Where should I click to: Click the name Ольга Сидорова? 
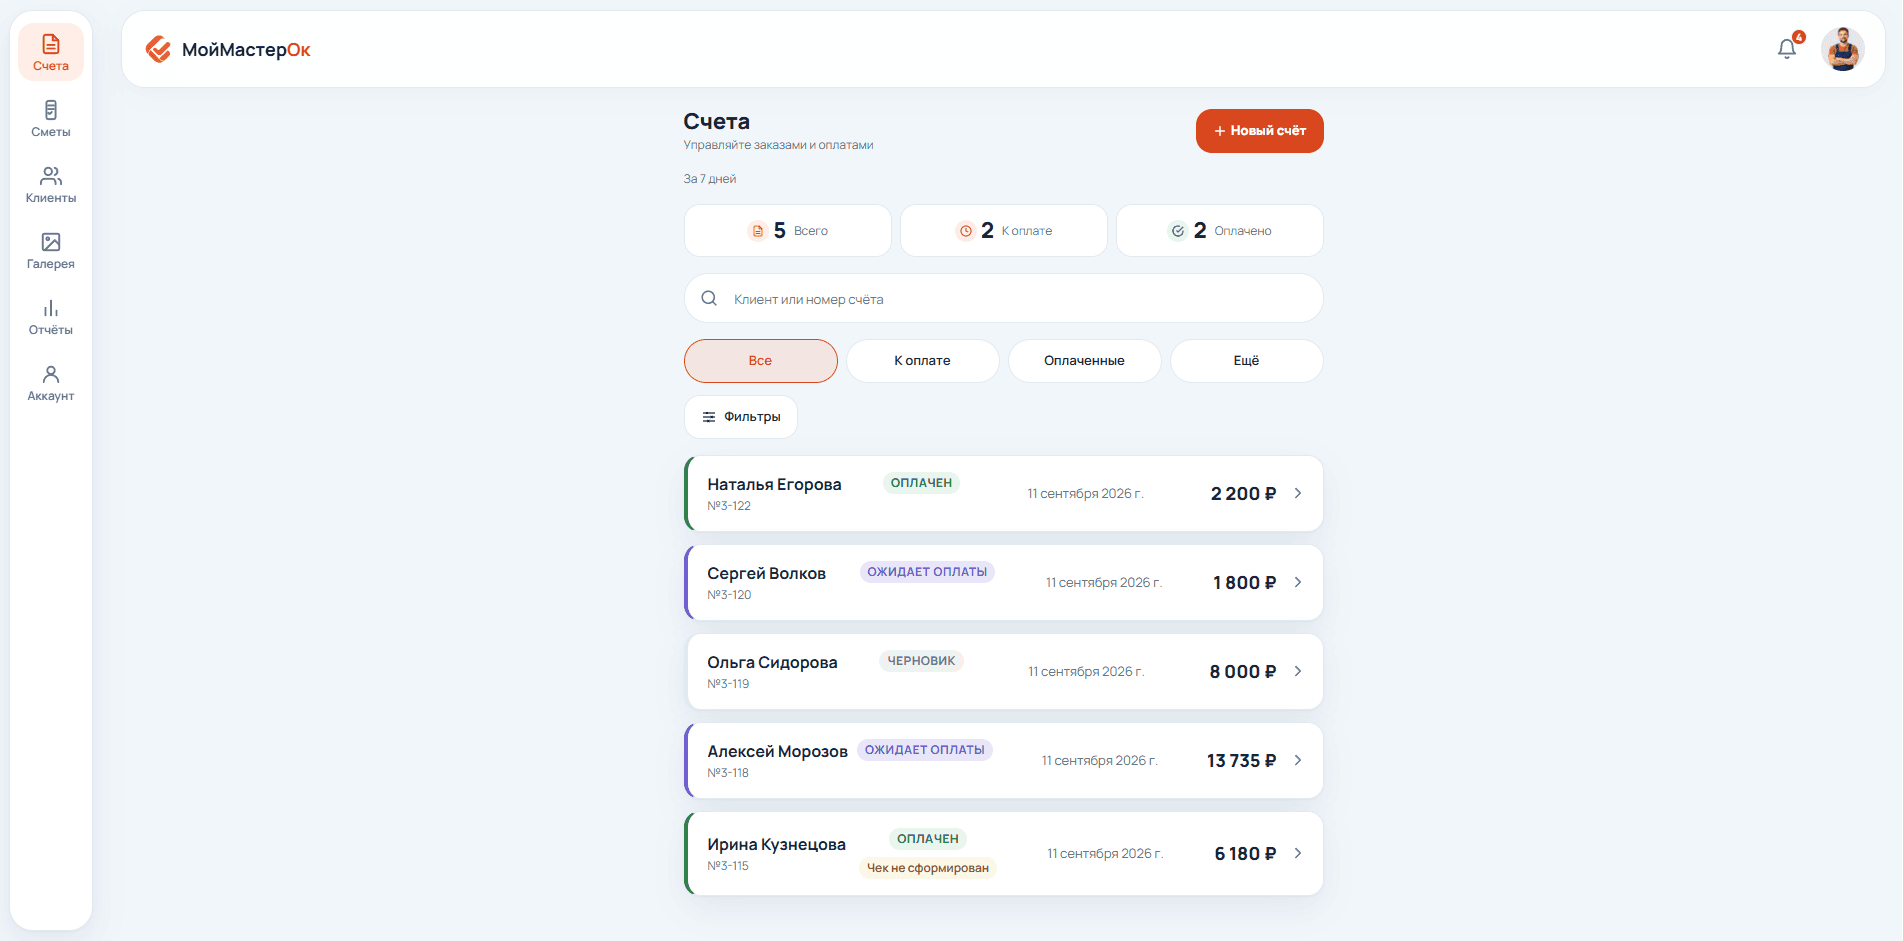point(772,662)
